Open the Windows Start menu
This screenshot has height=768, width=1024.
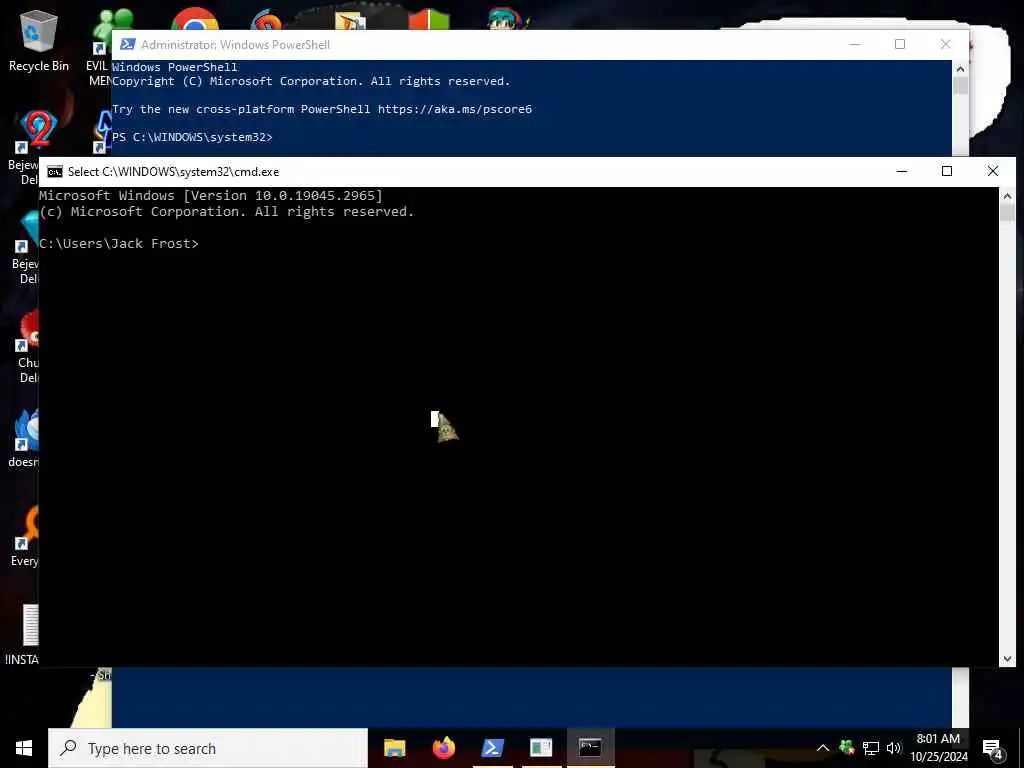click(24, 748)
